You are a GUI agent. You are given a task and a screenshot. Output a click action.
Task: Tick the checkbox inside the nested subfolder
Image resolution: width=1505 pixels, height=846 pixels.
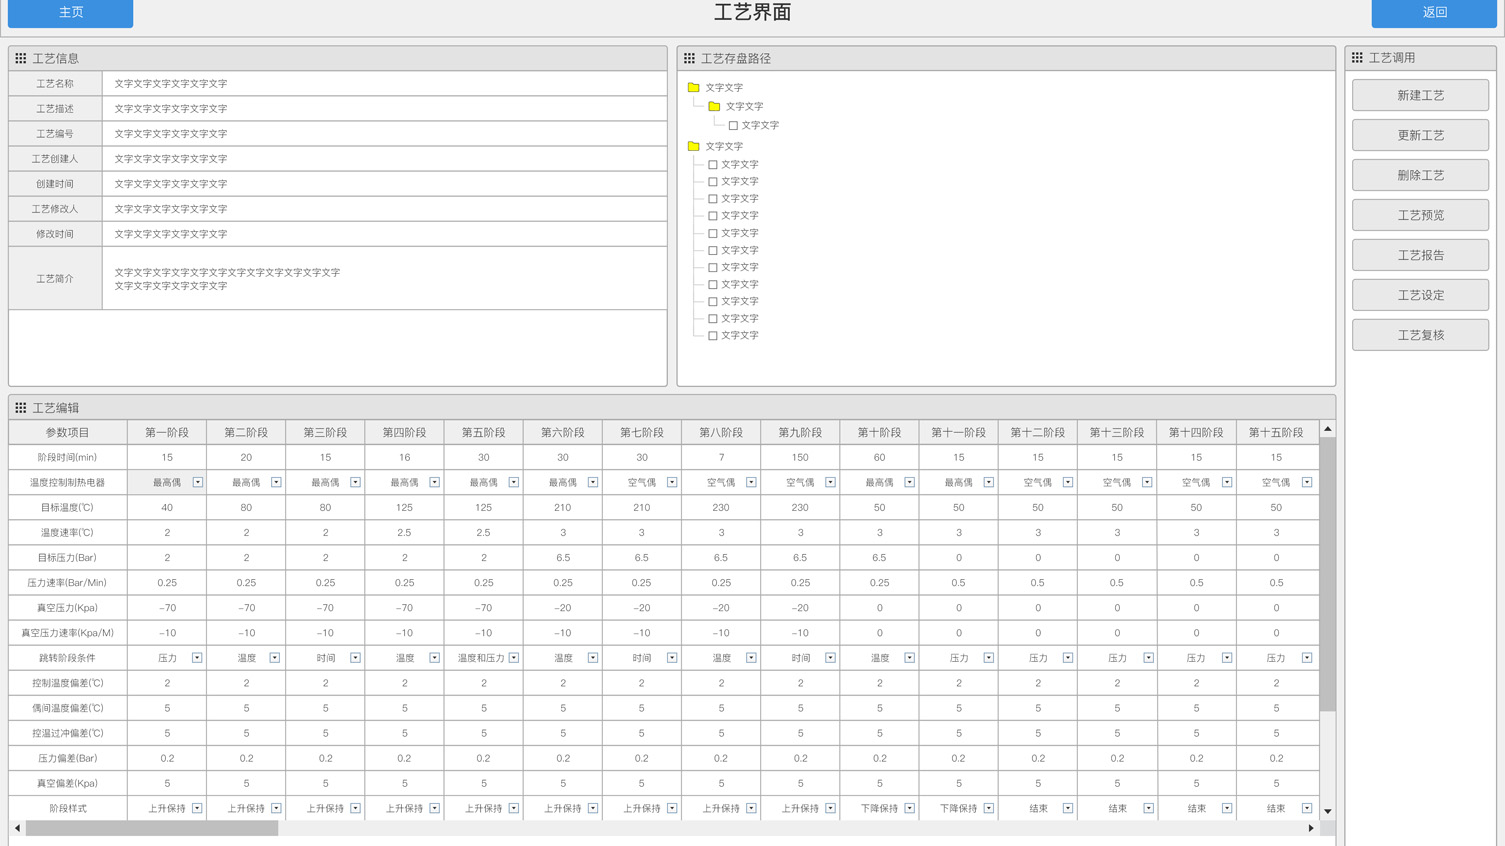point(733,126)
